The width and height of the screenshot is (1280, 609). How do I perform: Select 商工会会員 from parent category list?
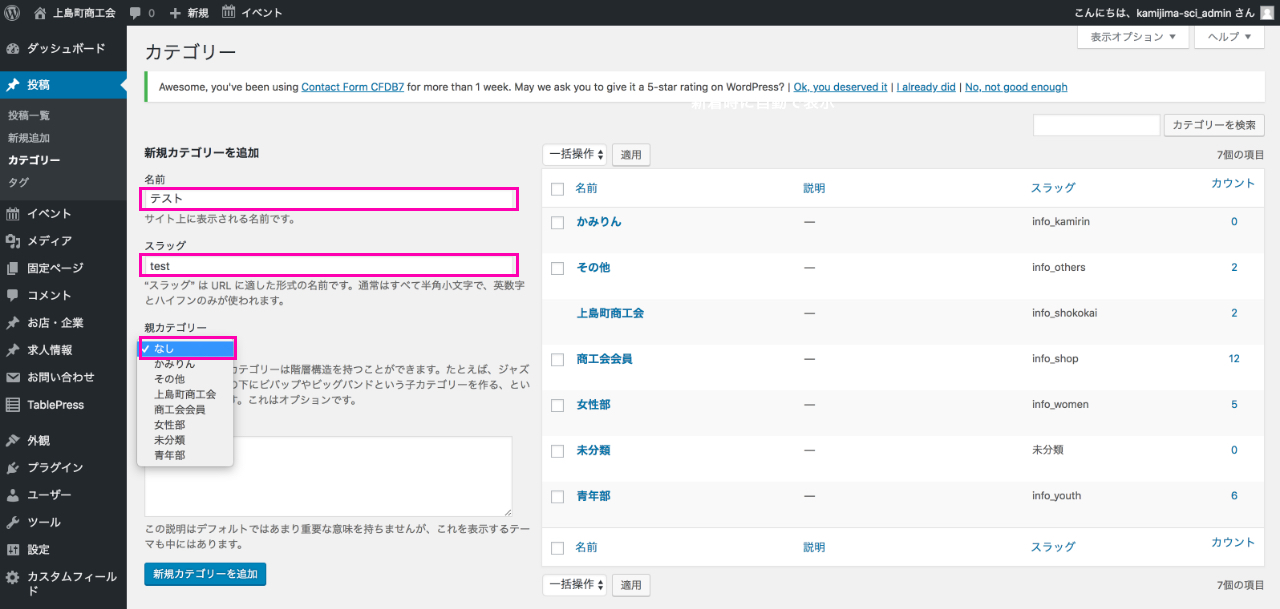(180, 410)
